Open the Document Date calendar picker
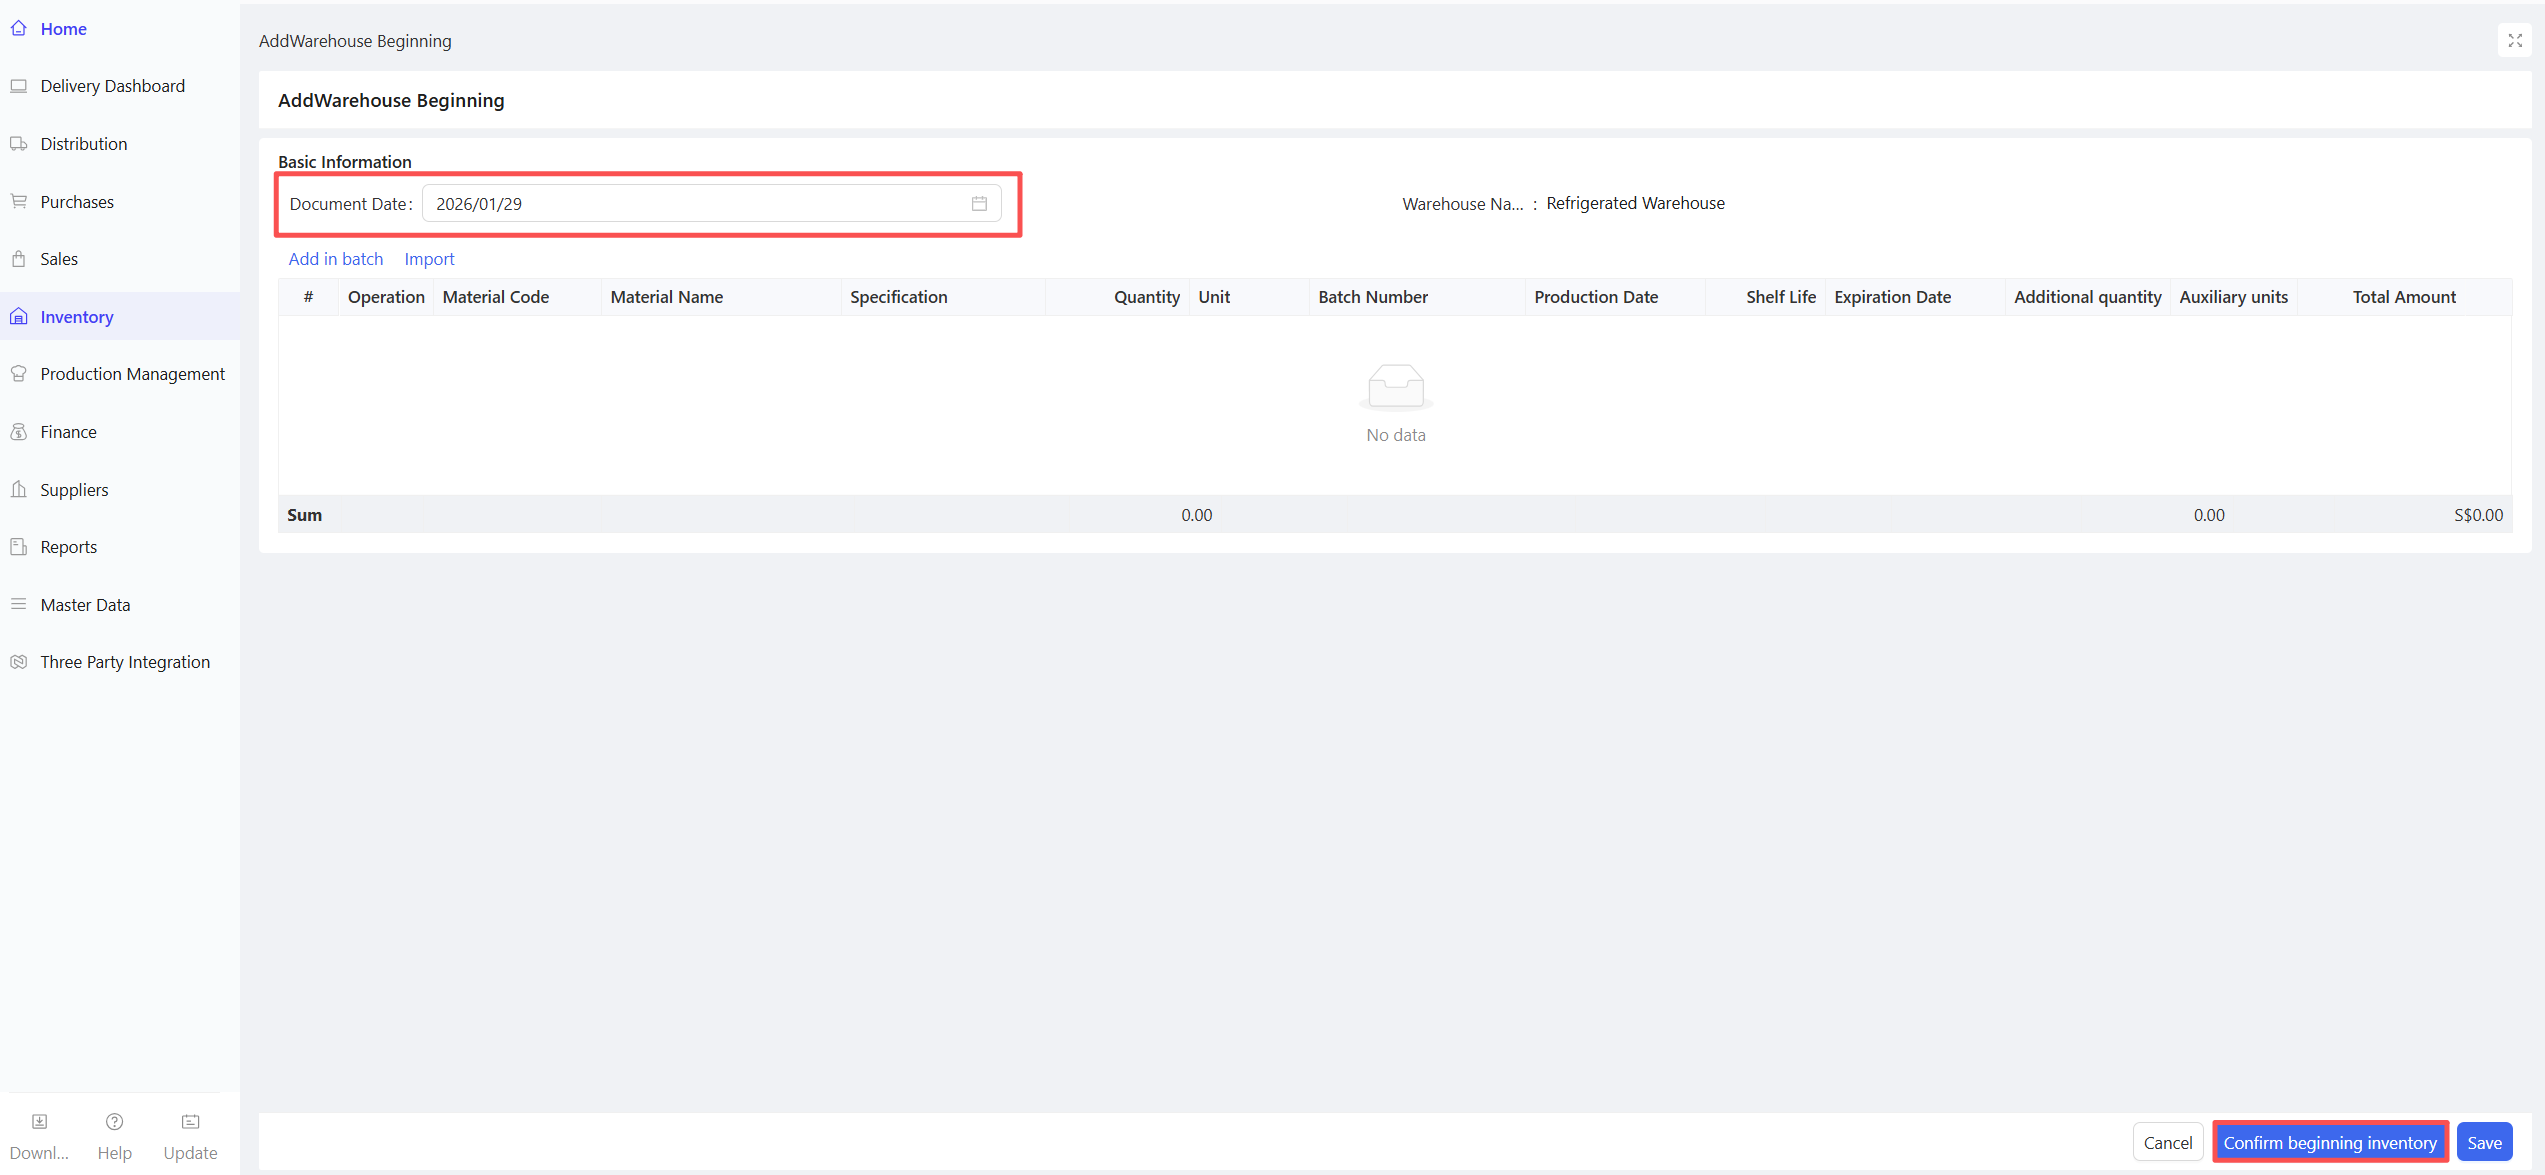 click(x=979, y=204)
